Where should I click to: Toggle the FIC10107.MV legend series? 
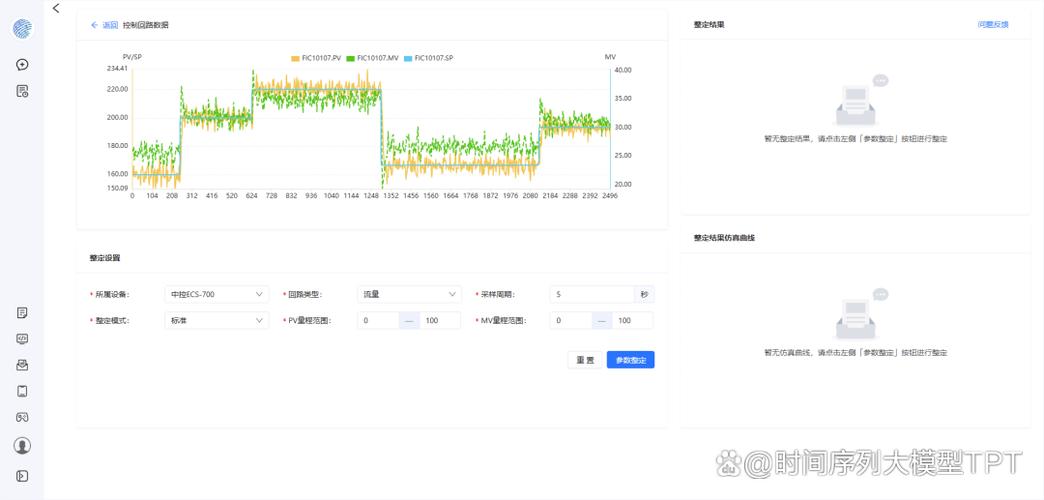pyautogui.click(x=372, y=58)
